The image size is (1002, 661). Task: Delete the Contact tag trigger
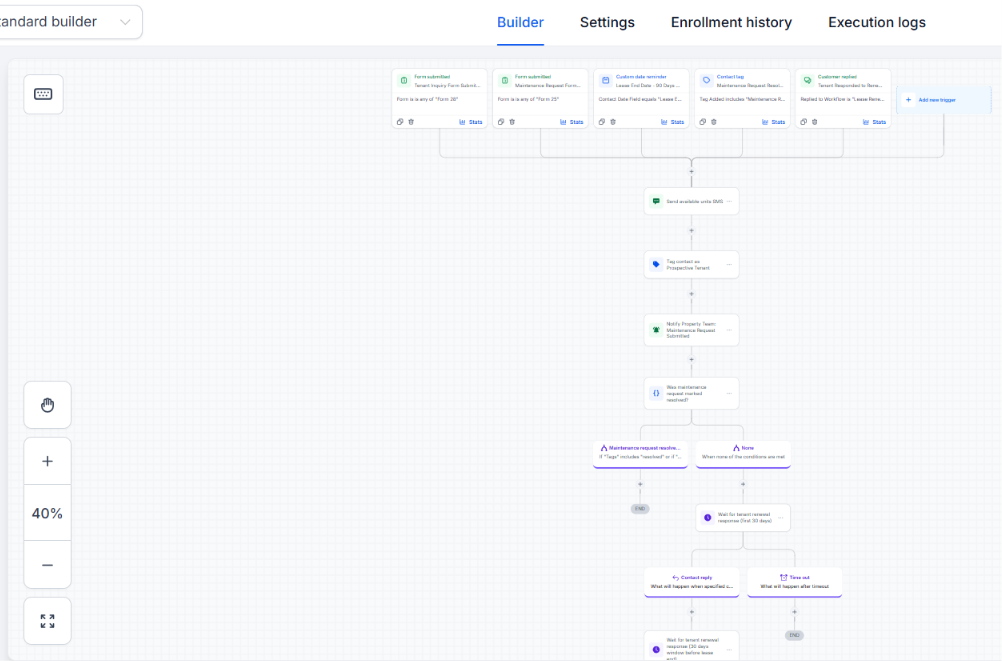[714, 121]
